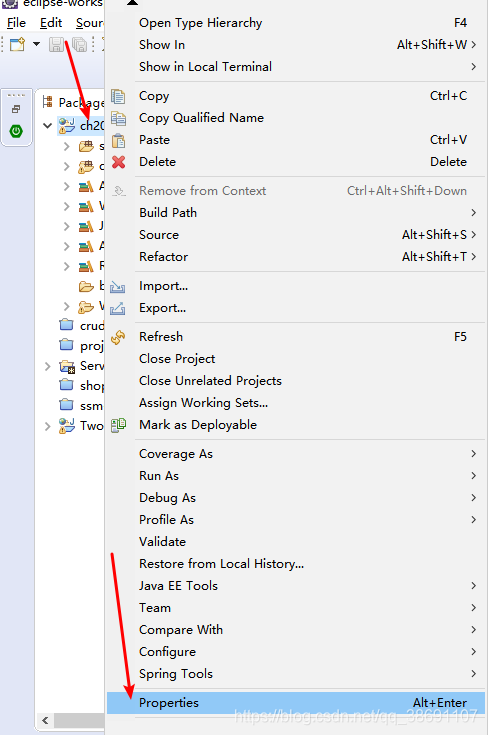Choose Properties from the context menu
The width and height of the screenshot is (488, 735).
pyautogui.click(x=296, y=703)
